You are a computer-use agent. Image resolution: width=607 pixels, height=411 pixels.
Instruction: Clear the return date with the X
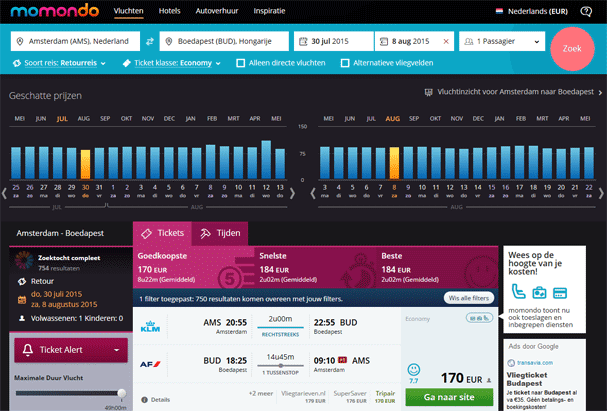click(x=446, y=41)
